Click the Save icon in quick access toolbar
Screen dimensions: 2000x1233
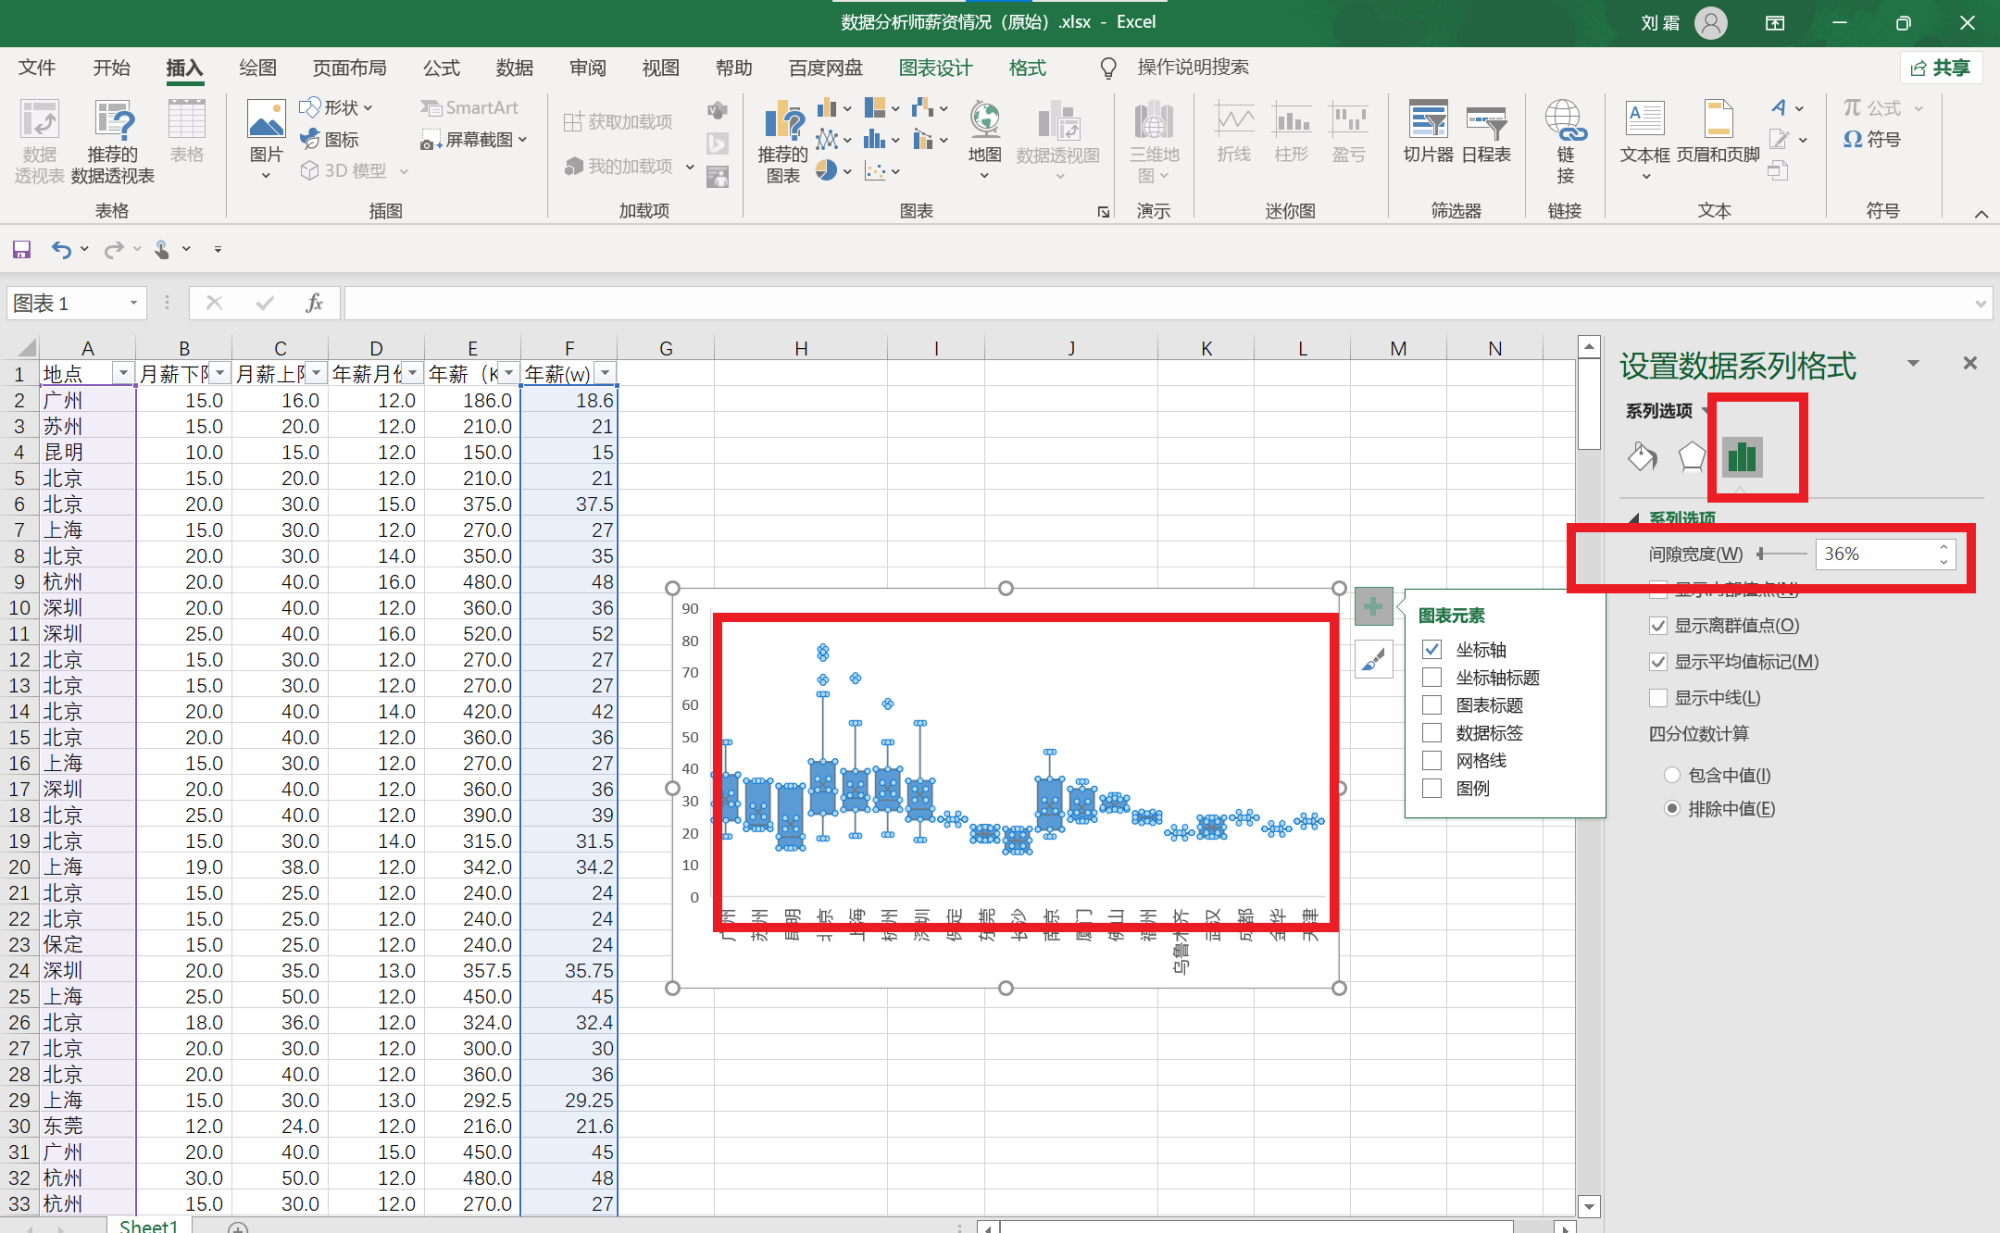(21, 249)
